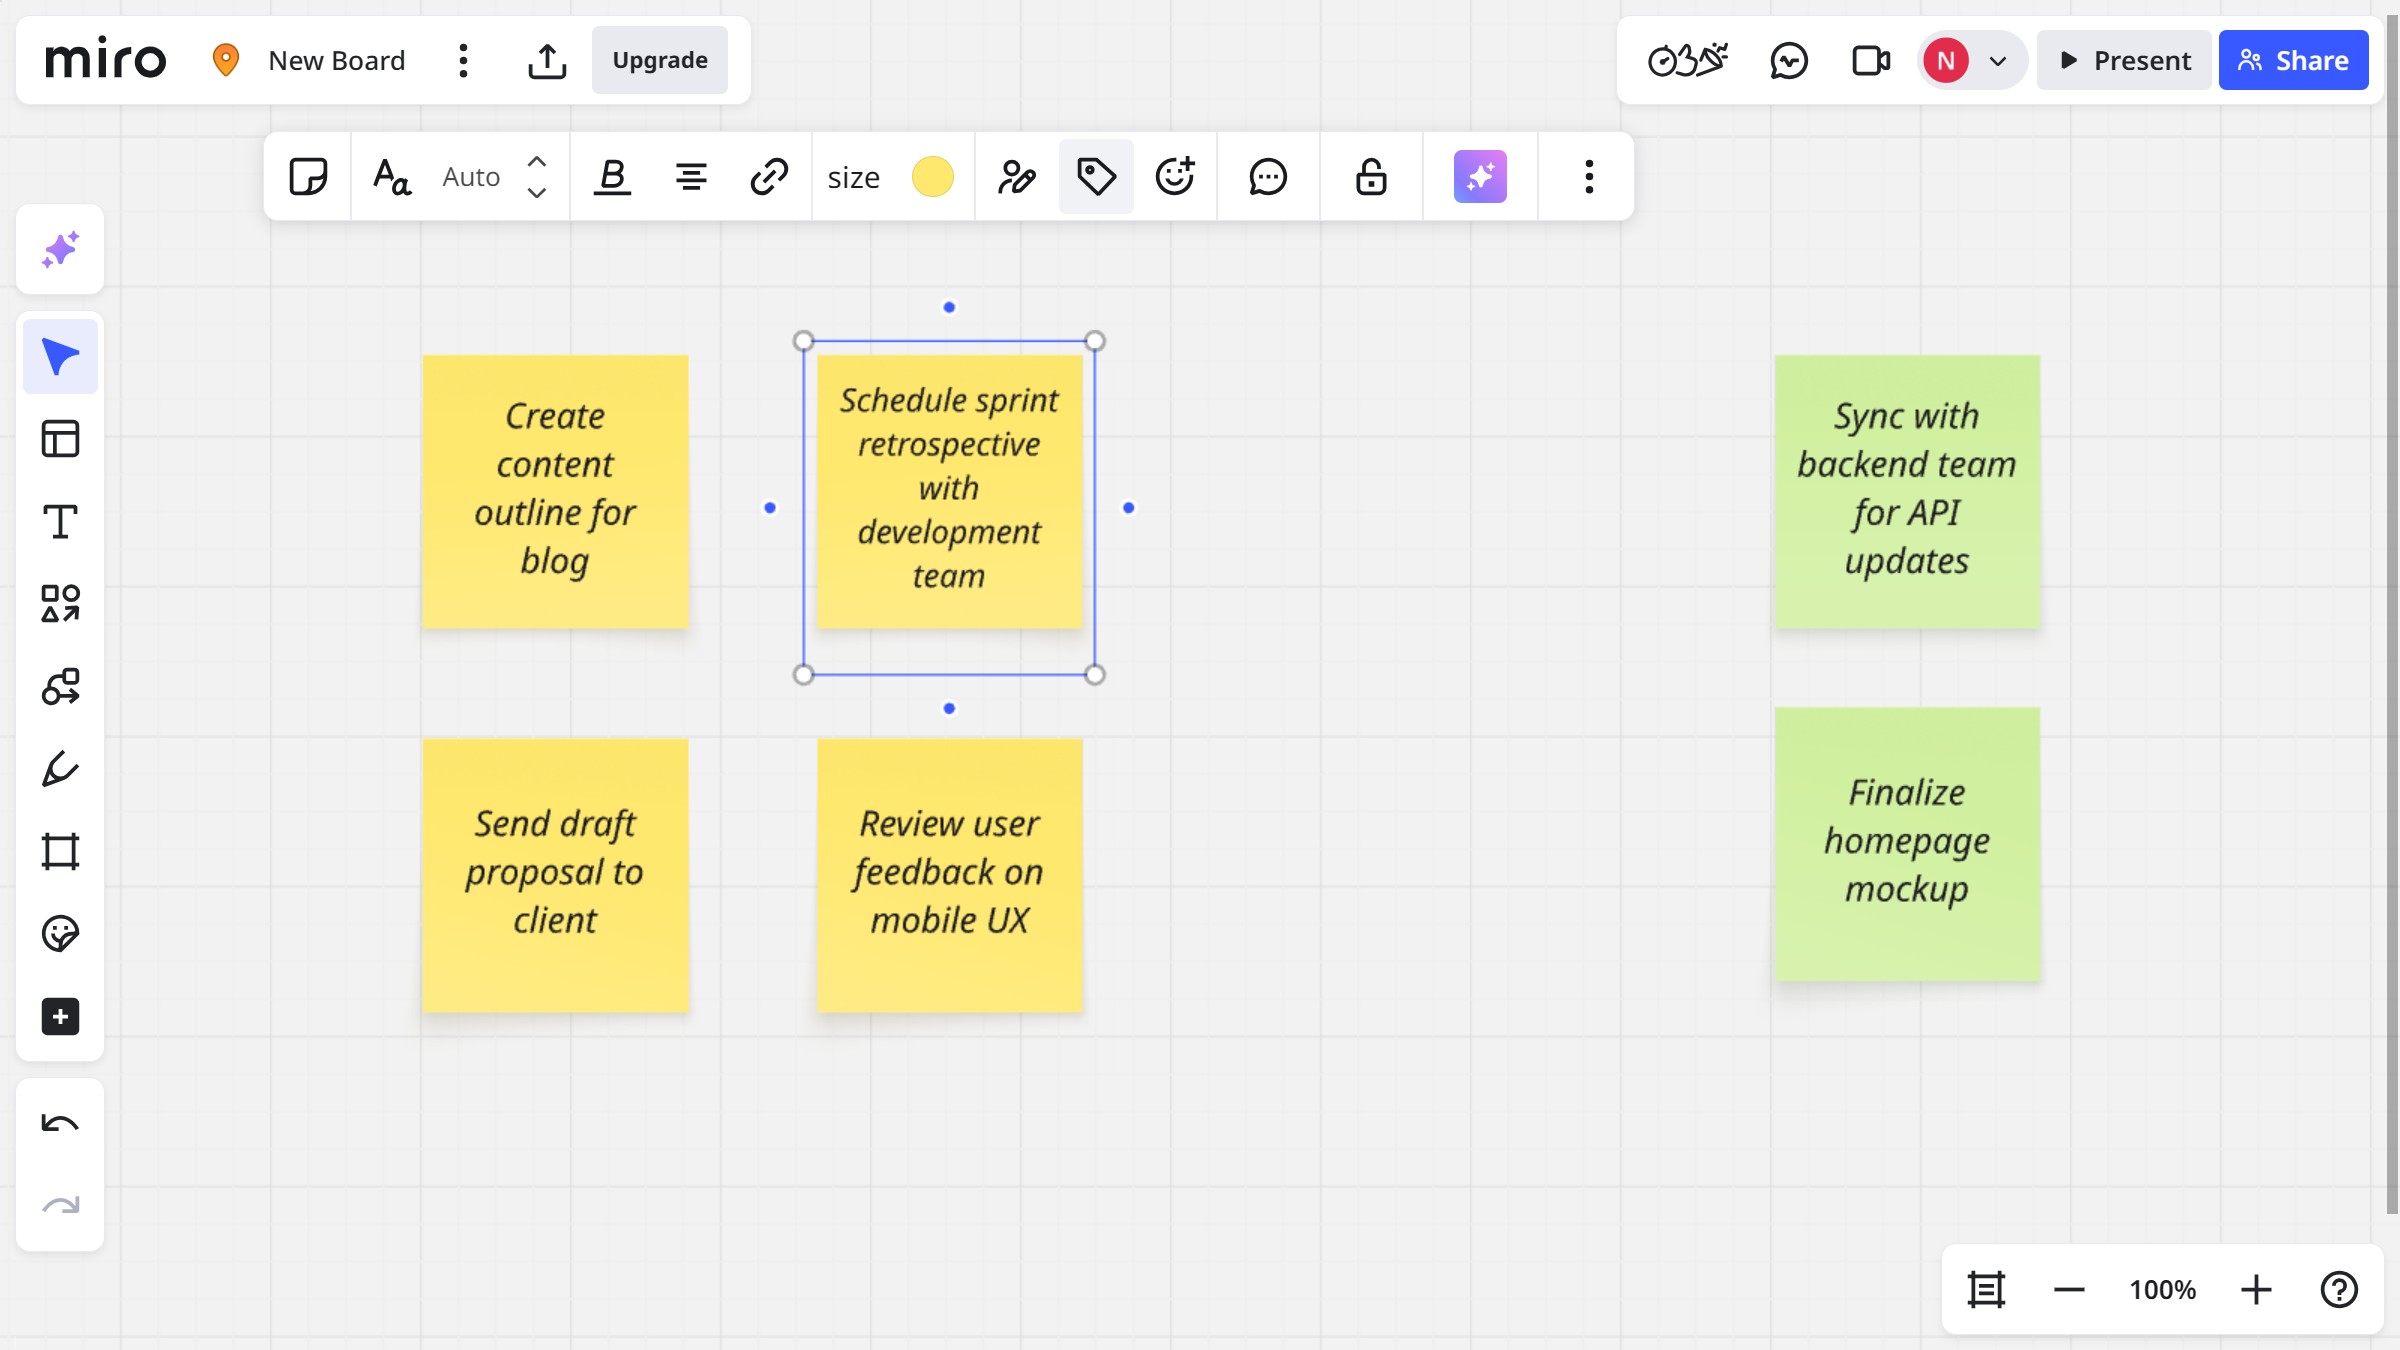Click the Share button

(2293, 60)
